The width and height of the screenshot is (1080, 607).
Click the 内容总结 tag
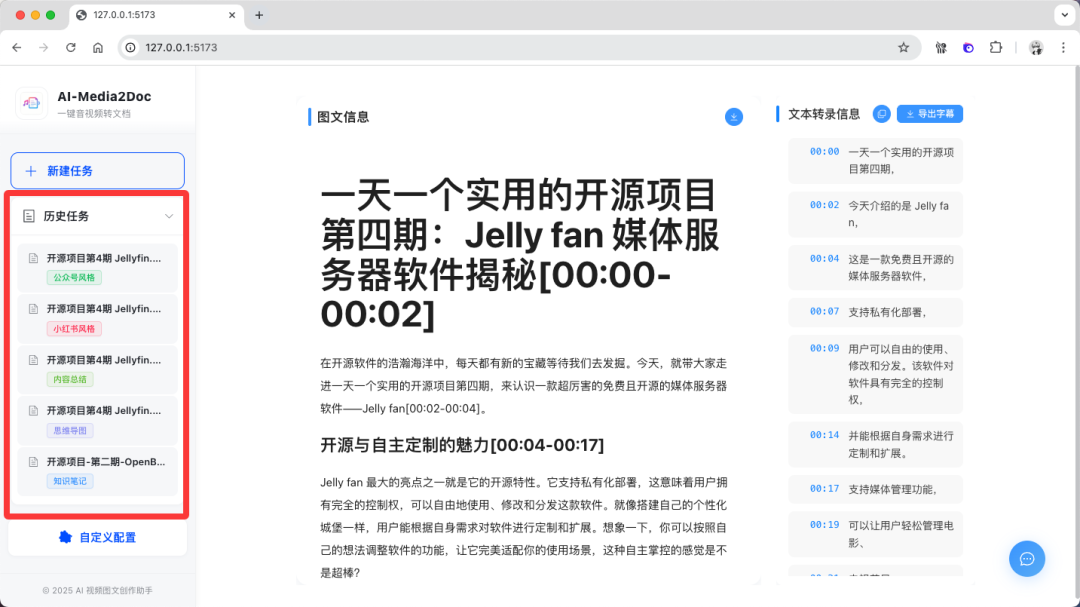(x=70, y=380)
